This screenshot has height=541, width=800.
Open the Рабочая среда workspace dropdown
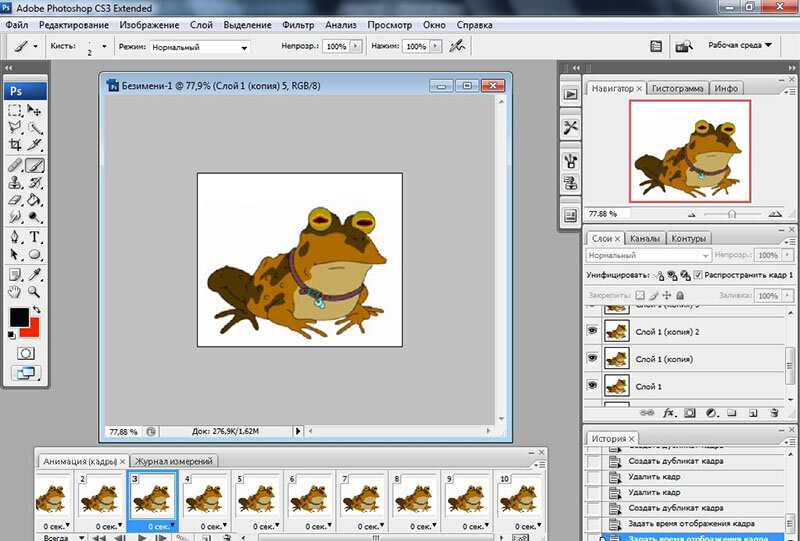(740, 45)
